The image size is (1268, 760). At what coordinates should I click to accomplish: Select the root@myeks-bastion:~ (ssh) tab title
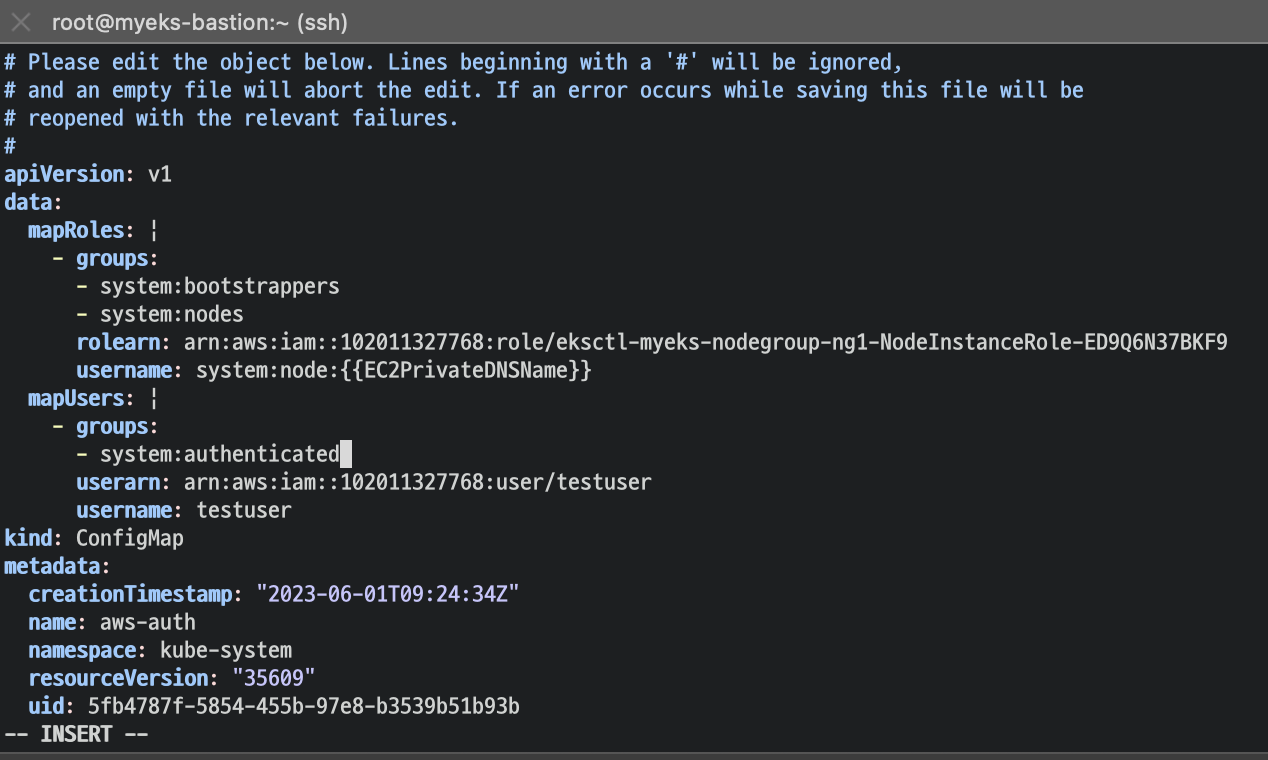coord(200,22)
